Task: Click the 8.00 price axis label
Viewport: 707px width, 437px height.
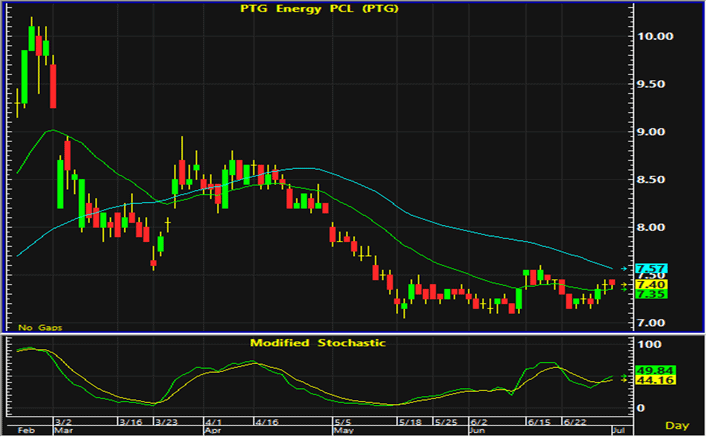Action: (x=651, y=228)
